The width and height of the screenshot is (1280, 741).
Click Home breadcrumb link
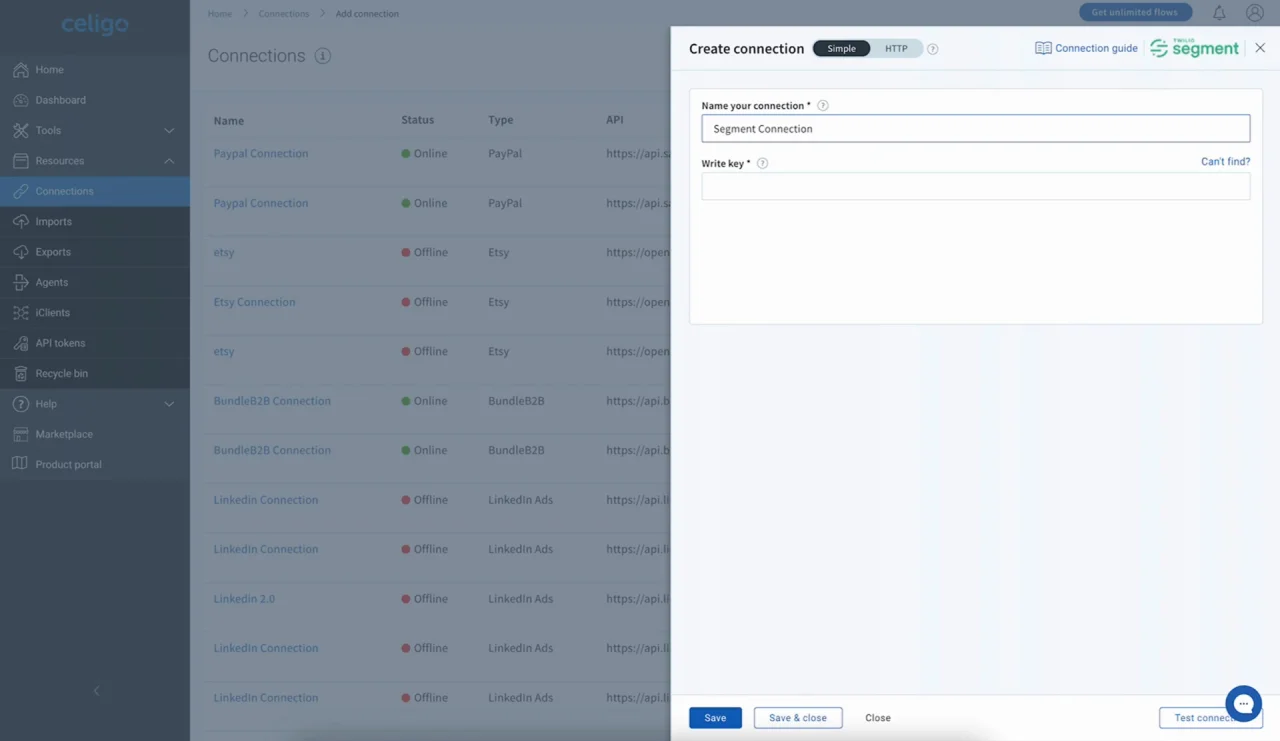tap(219, 14)
